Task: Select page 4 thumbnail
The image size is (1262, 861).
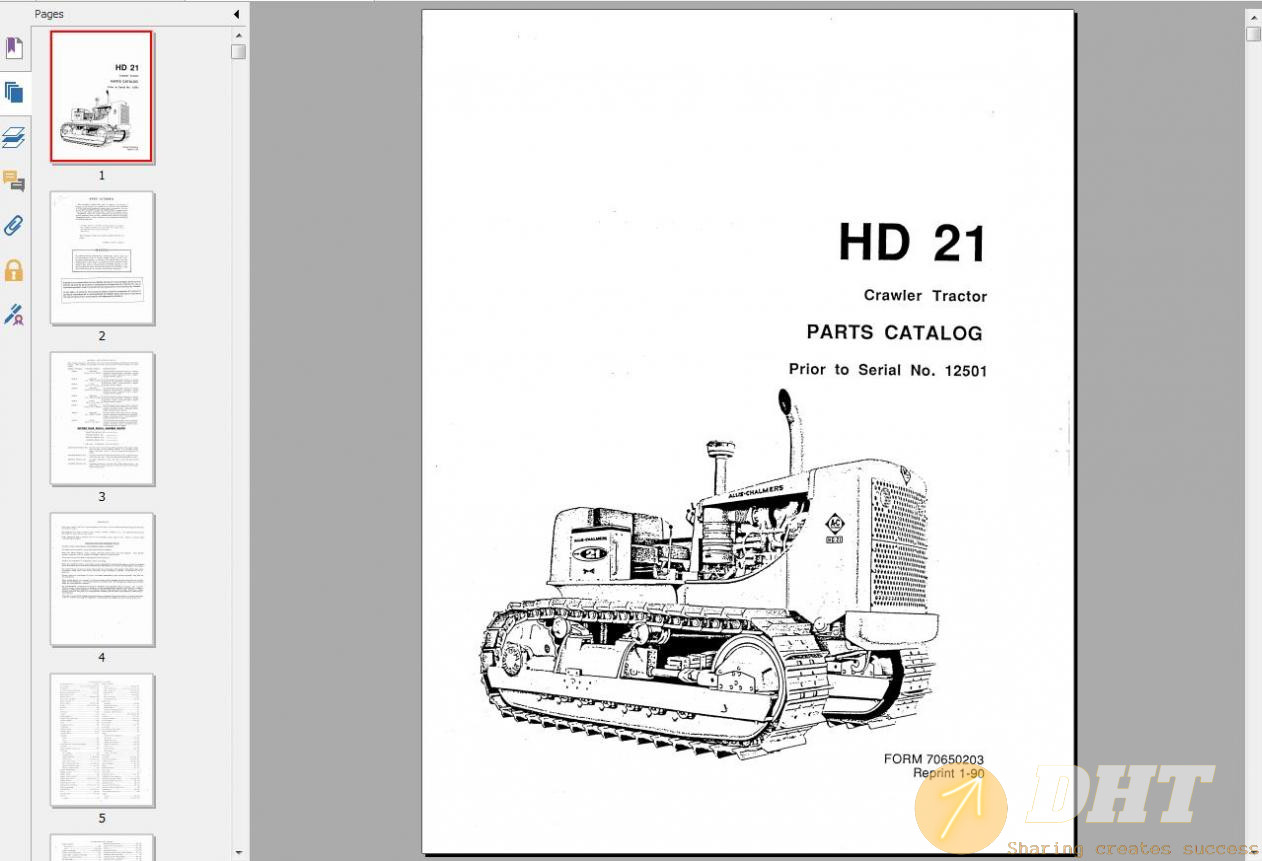Action: [102, 579]
